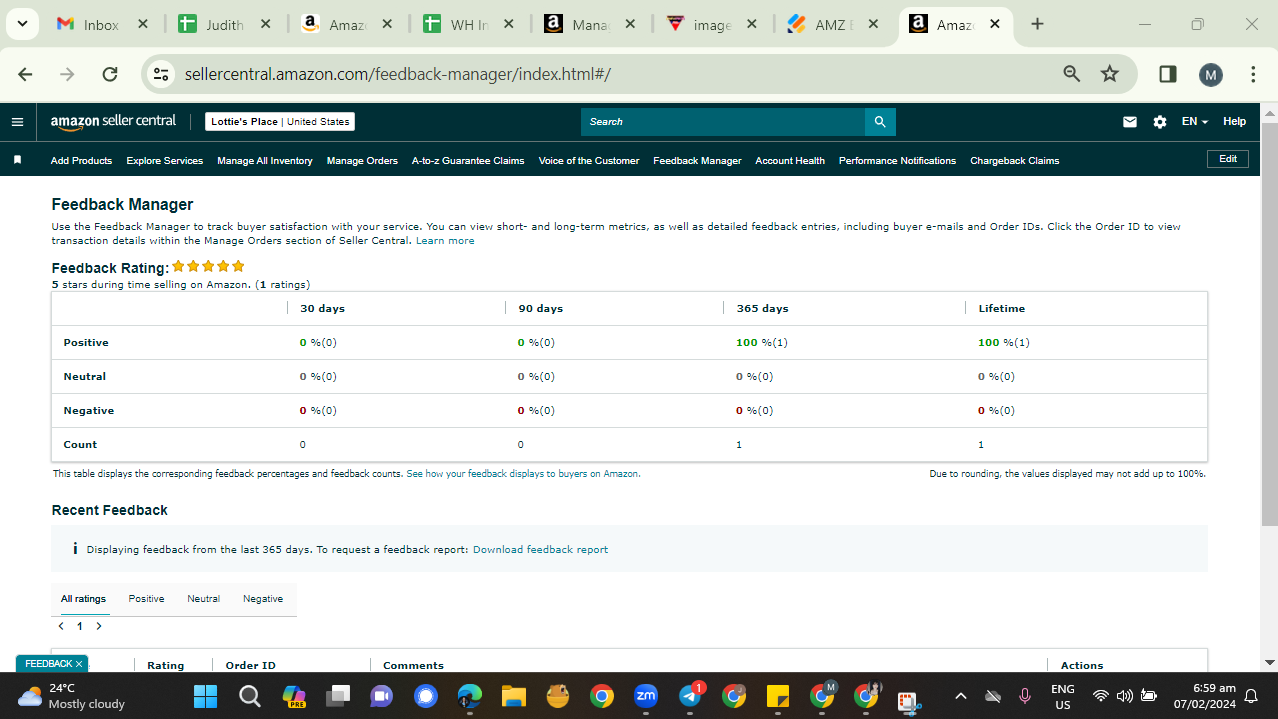Click the page vertical scrollbar
Viewport: 1278px width, 719px height.
(1270, 325)
